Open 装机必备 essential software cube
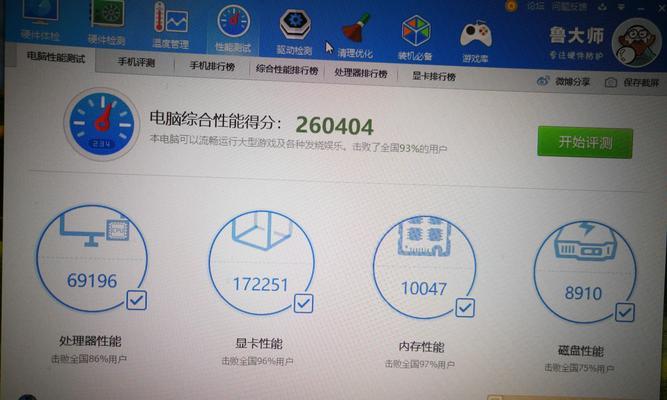This screenshot has width=667, height=400. click(415, 38)
